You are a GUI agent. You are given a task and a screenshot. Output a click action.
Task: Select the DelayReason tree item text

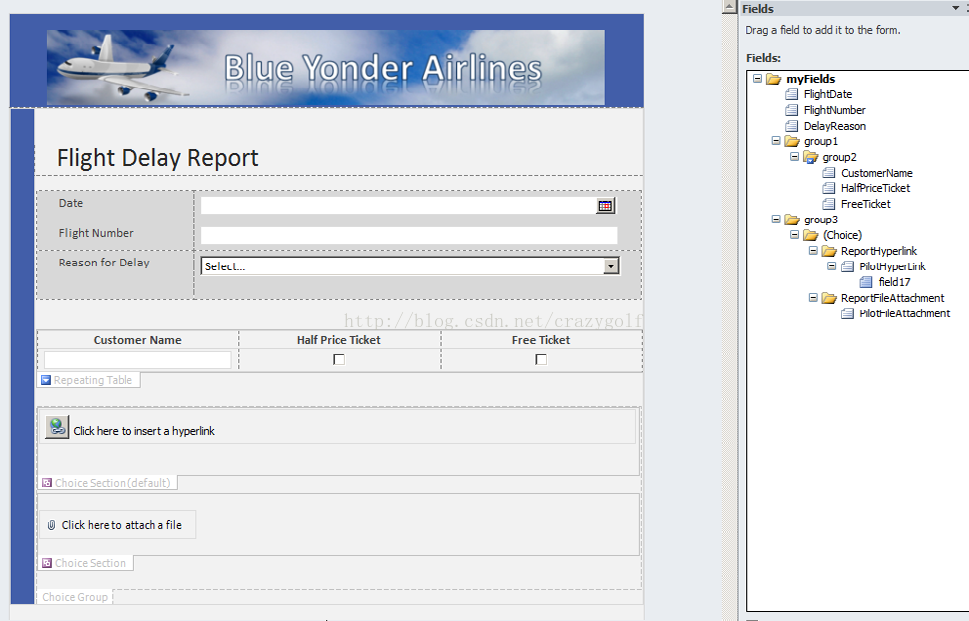click(x=834, y=126)
